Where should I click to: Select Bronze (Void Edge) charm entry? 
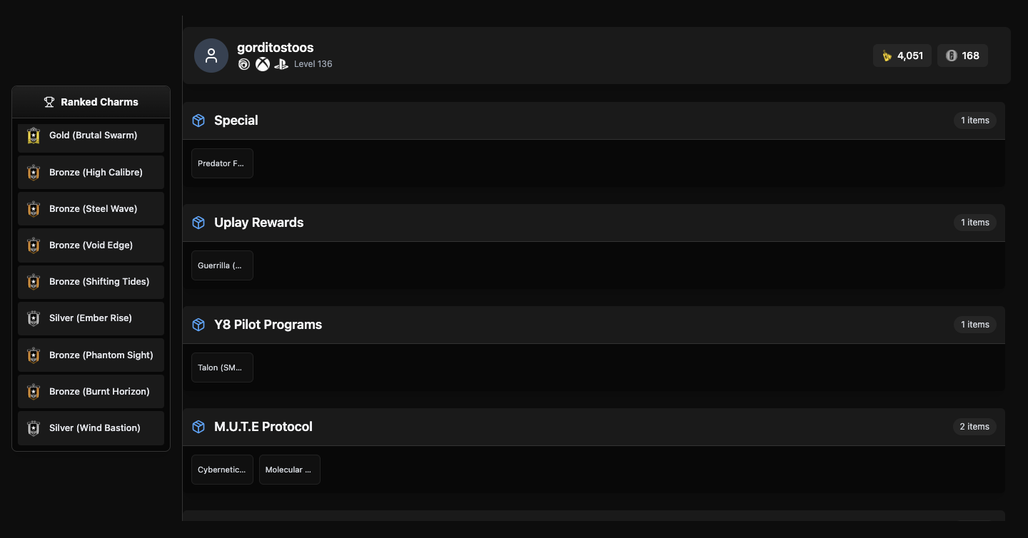91,245
